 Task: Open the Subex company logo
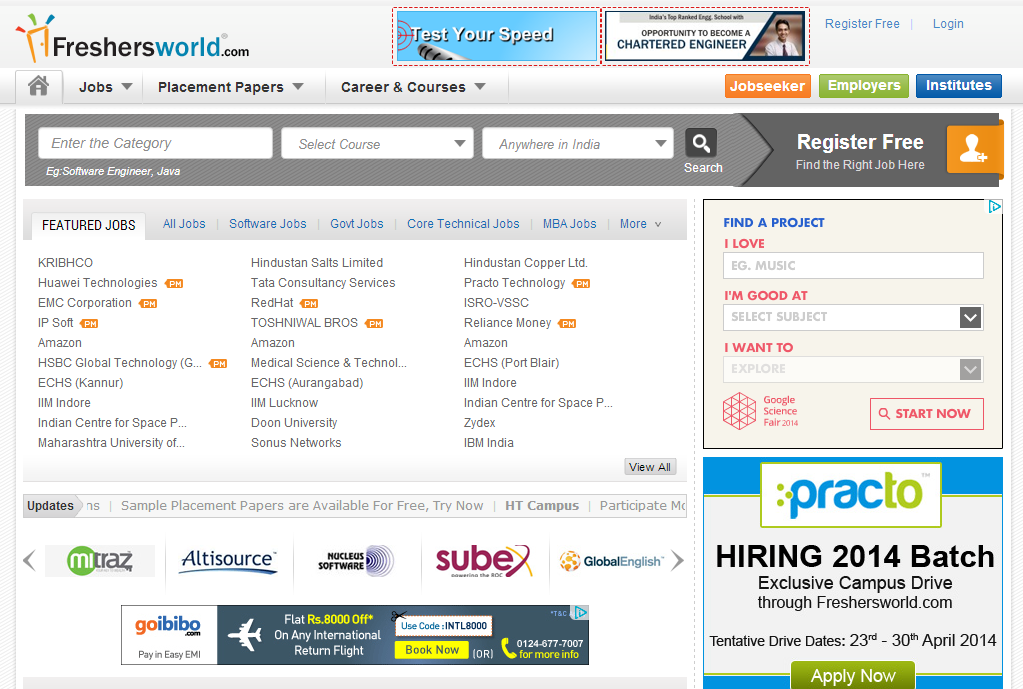(483, 561)
